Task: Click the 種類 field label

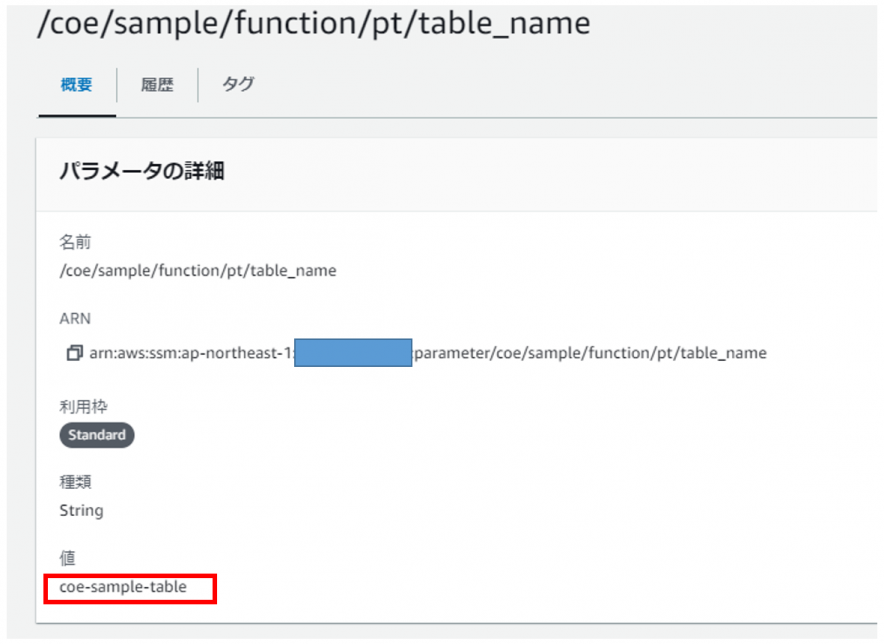Action: (75, 482)
